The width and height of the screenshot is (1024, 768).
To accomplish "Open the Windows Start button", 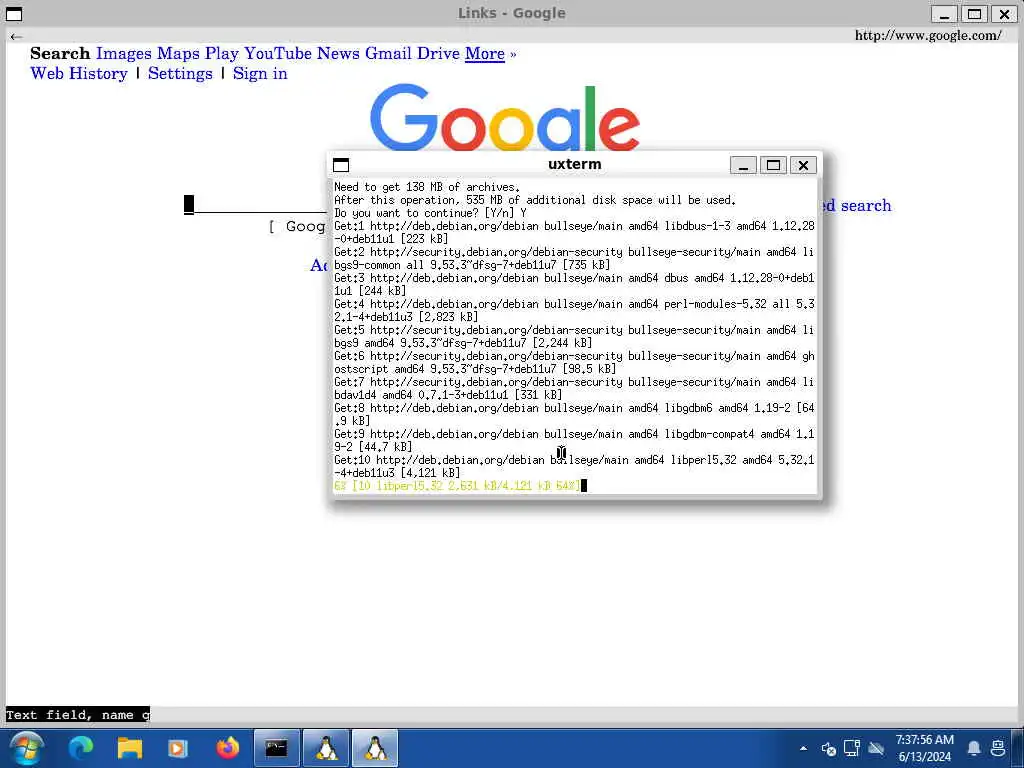I will [x=26, y=748].
